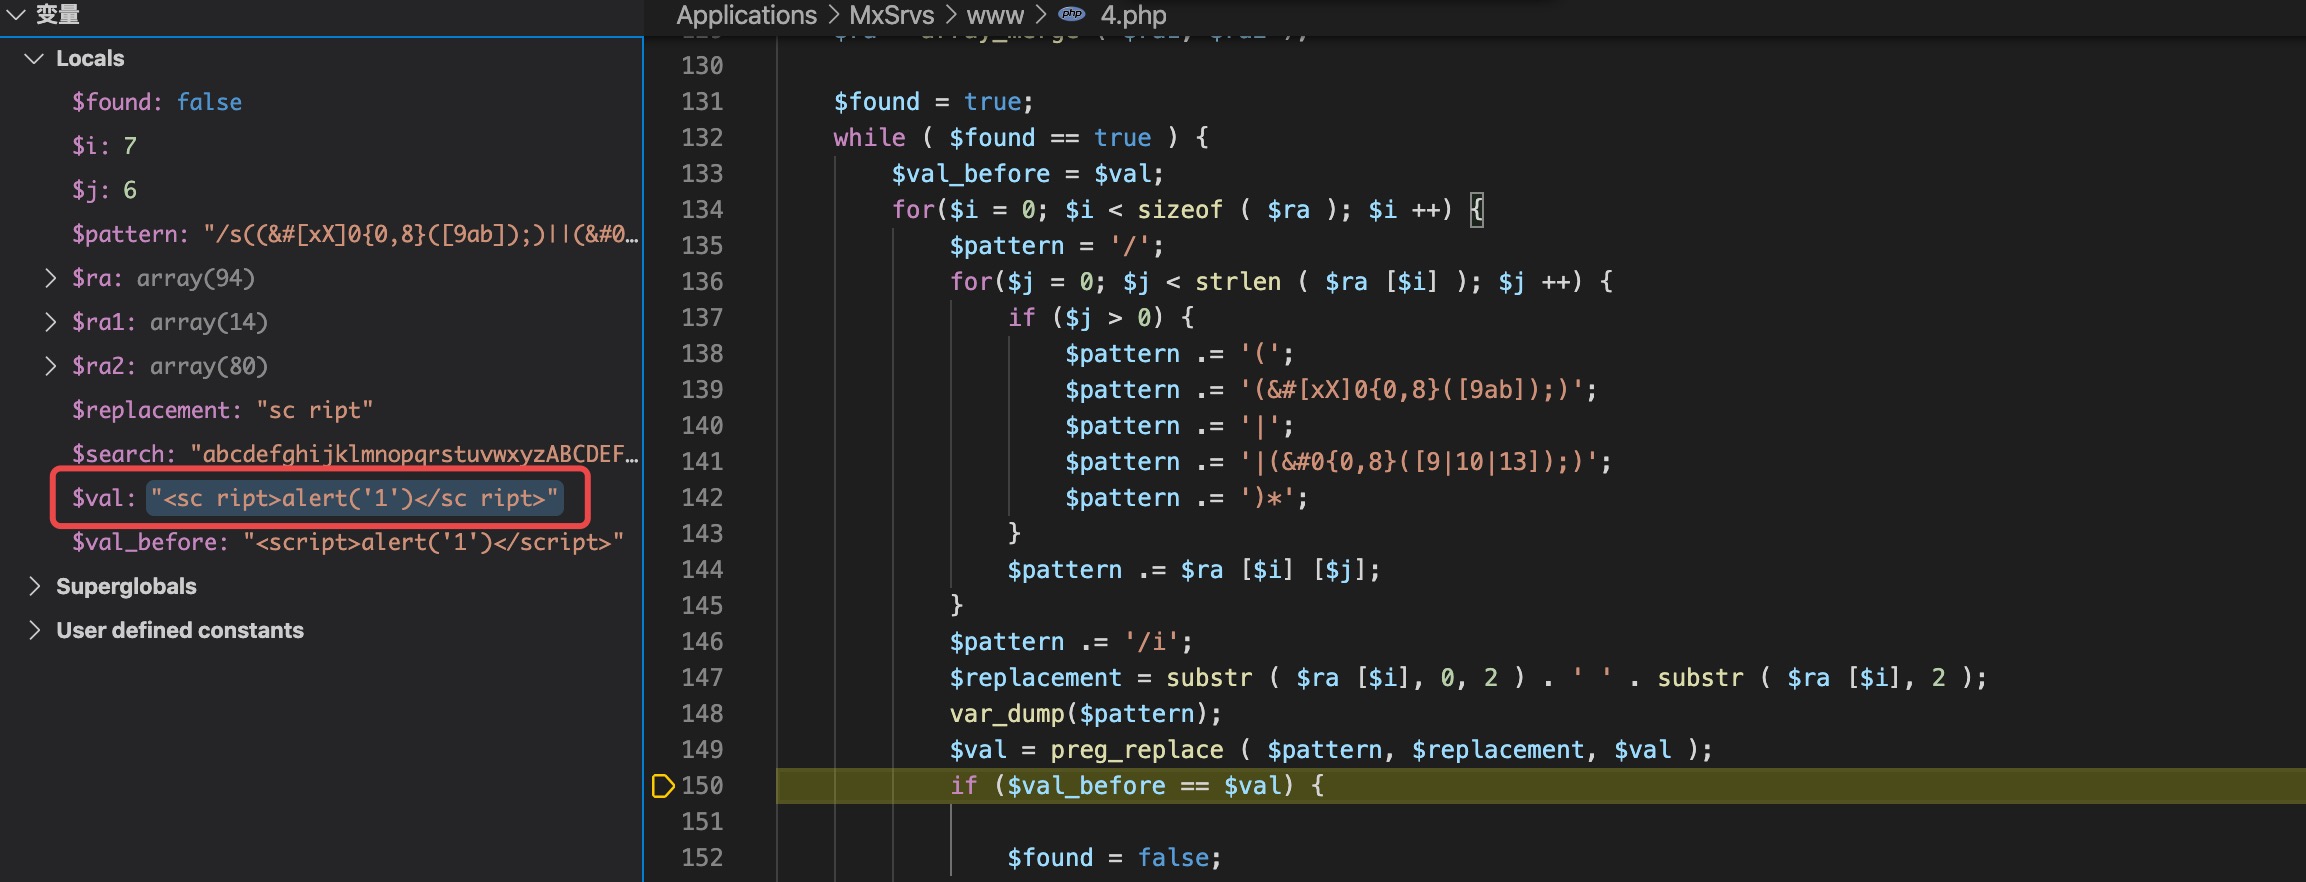Click the Superglobals label
This screenshot has height=882, width=2306.
click(126, 586)
